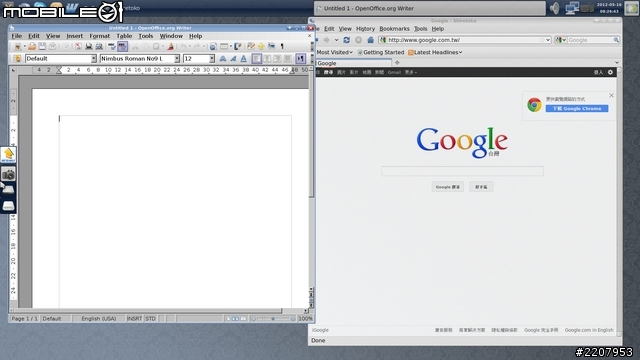Click the browser URL address field
640x360 pixels.
(464, 40)
